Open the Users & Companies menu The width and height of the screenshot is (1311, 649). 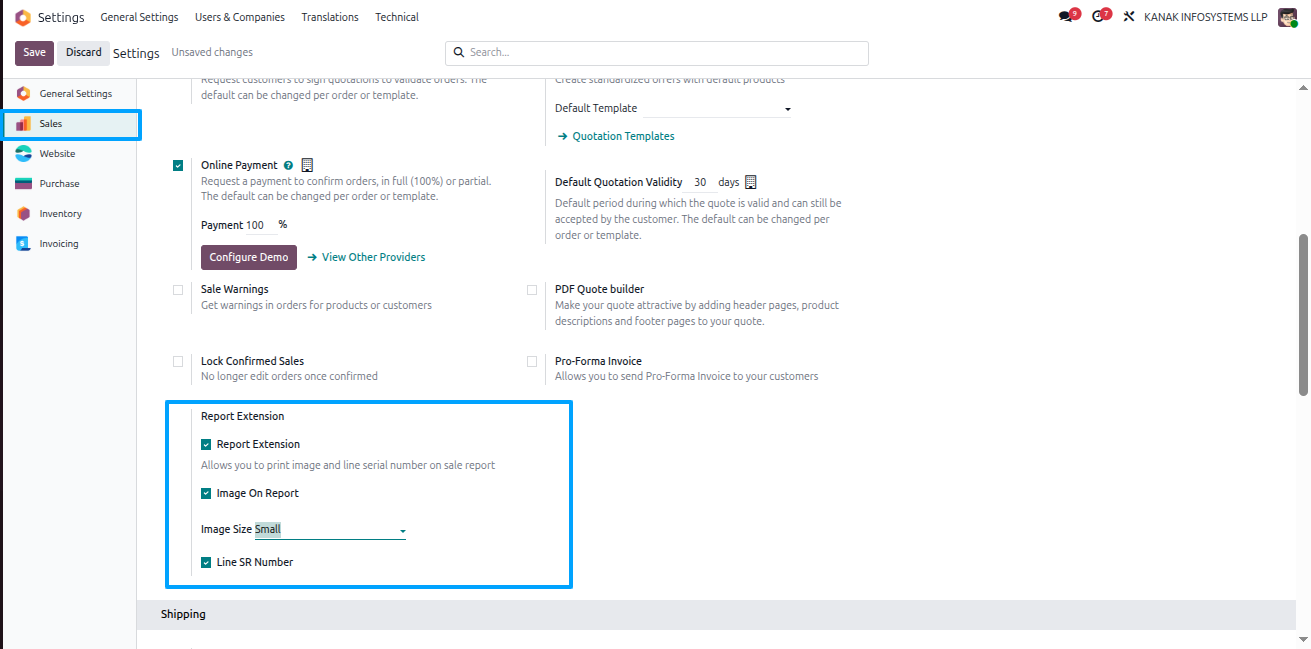tap(239, 17)
